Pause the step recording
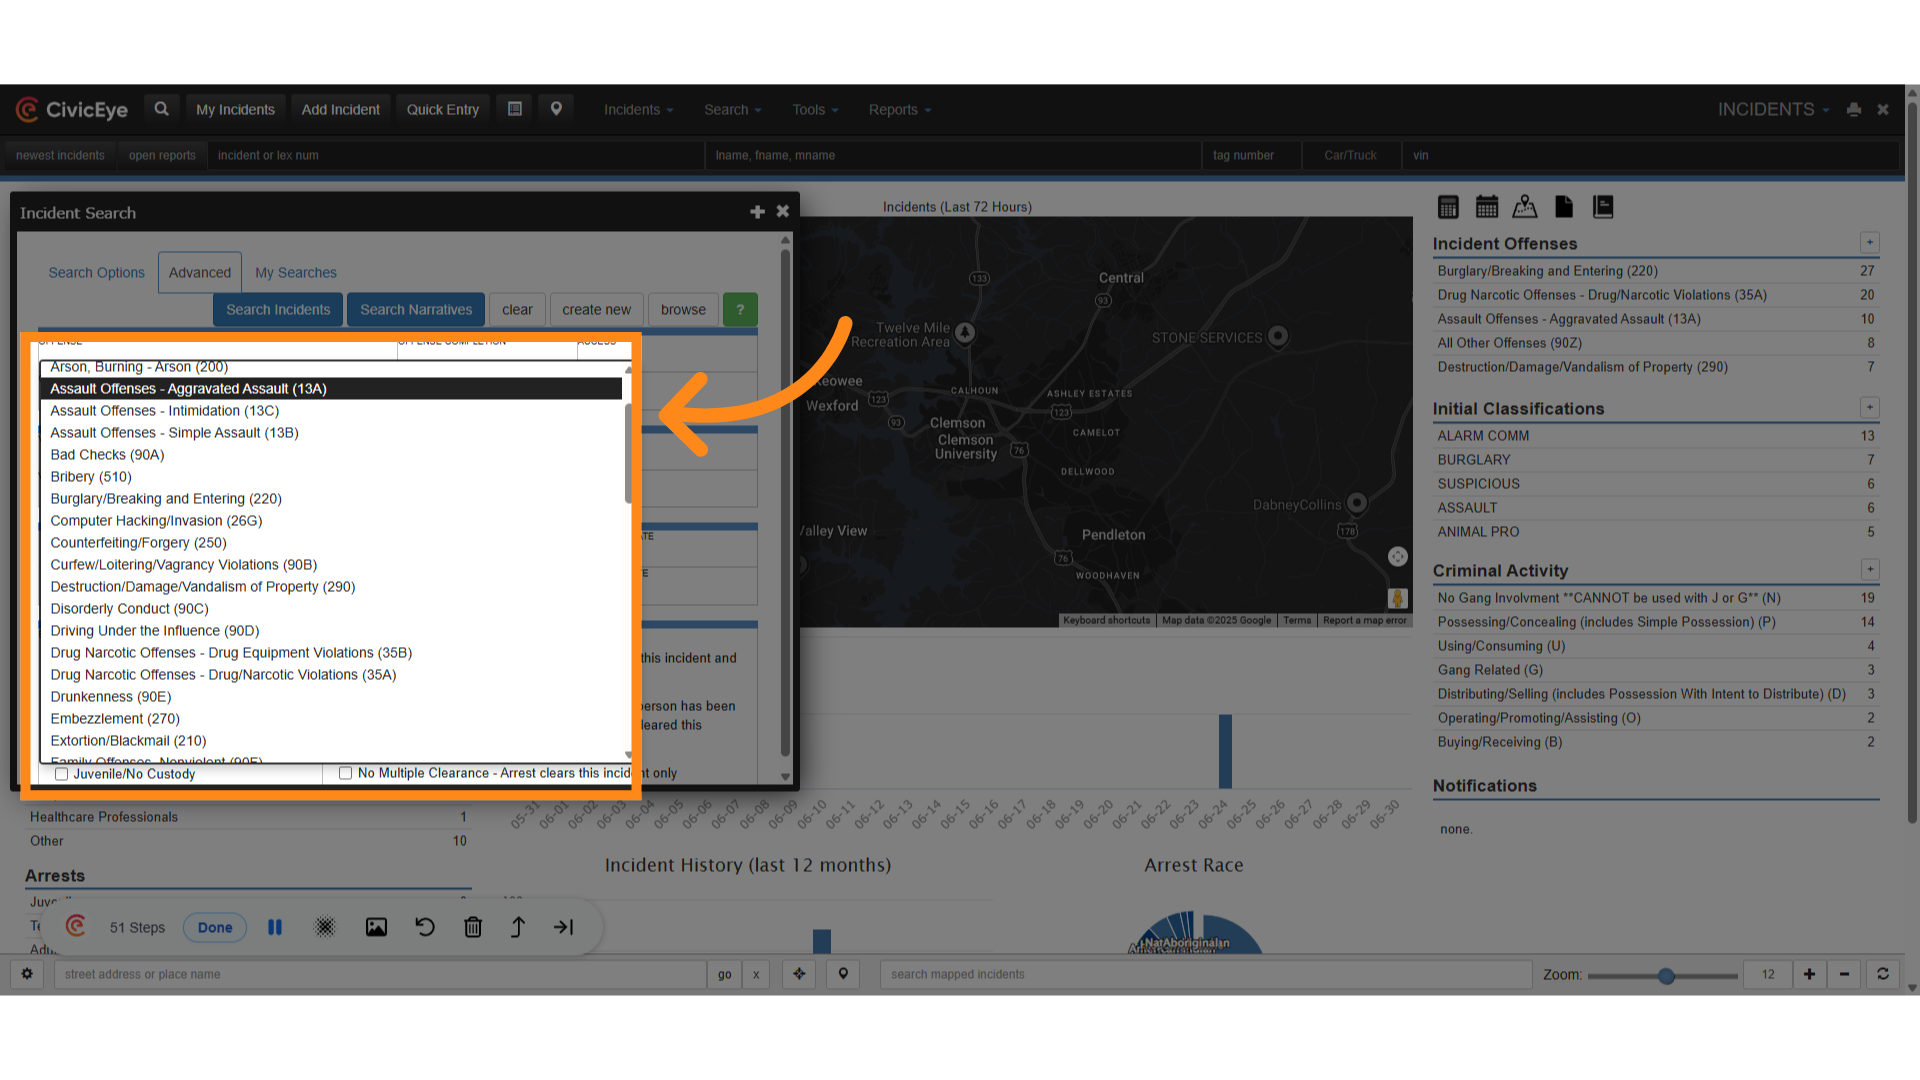The image size is (1920, 1080). [x=275, y=927]
